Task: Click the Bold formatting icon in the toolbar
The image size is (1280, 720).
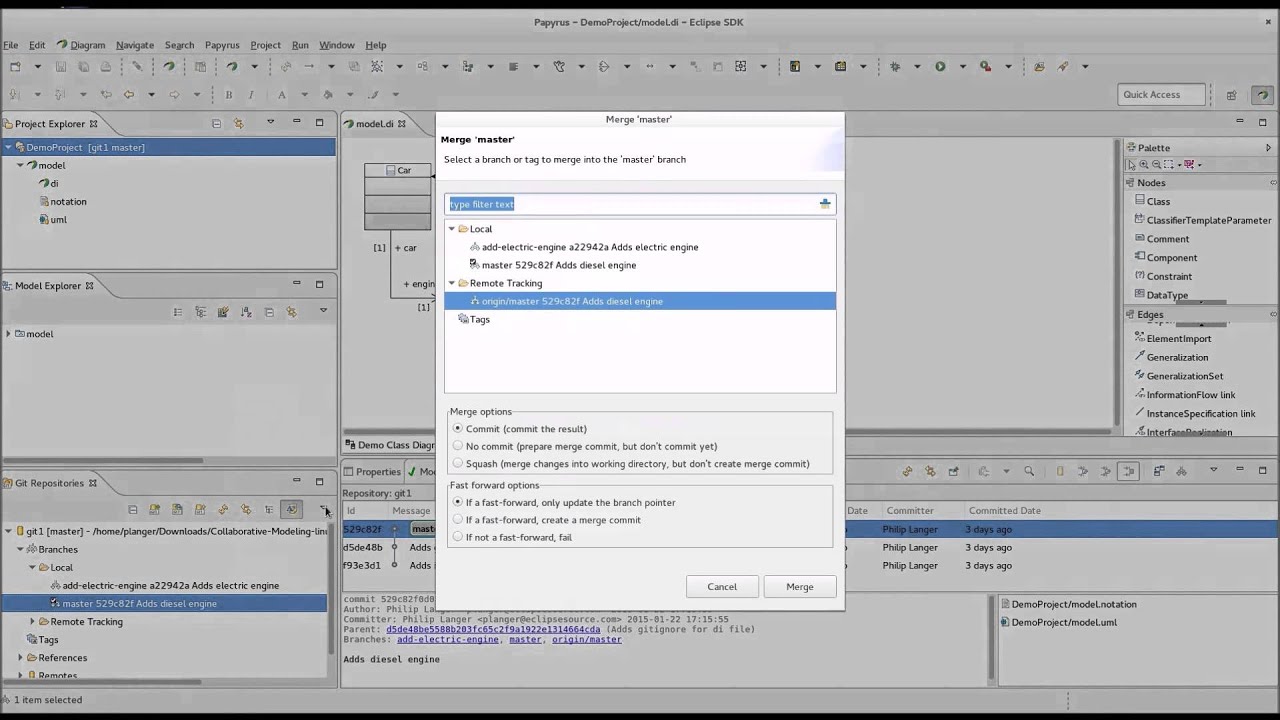Action: (x=228, y=95)
